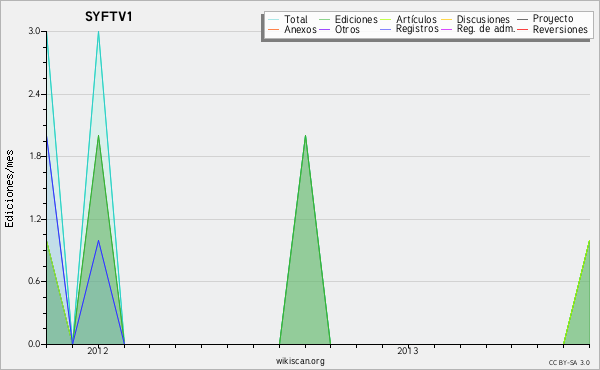The image size is (600, 370).
Task: Click the 0.0 y-axis value
Action: 34,344
